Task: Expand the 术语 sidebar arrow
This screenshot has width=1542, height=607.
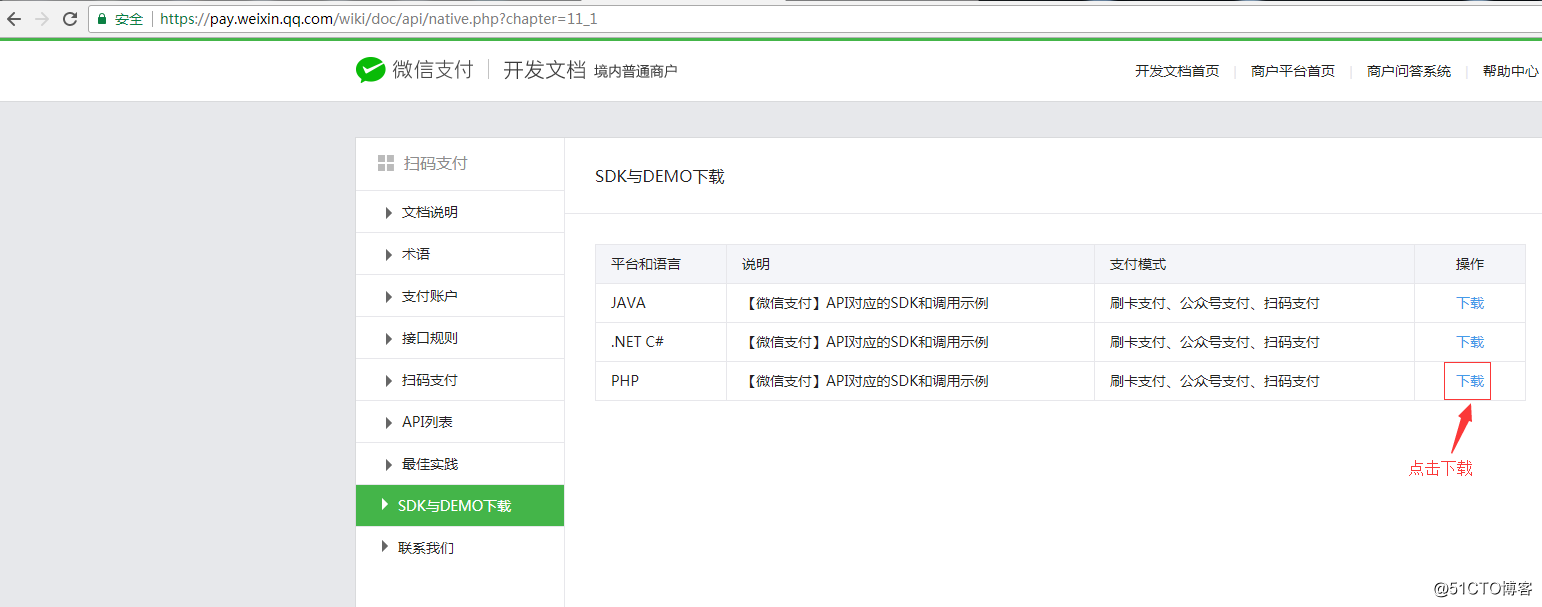Action: click(388, 254)
